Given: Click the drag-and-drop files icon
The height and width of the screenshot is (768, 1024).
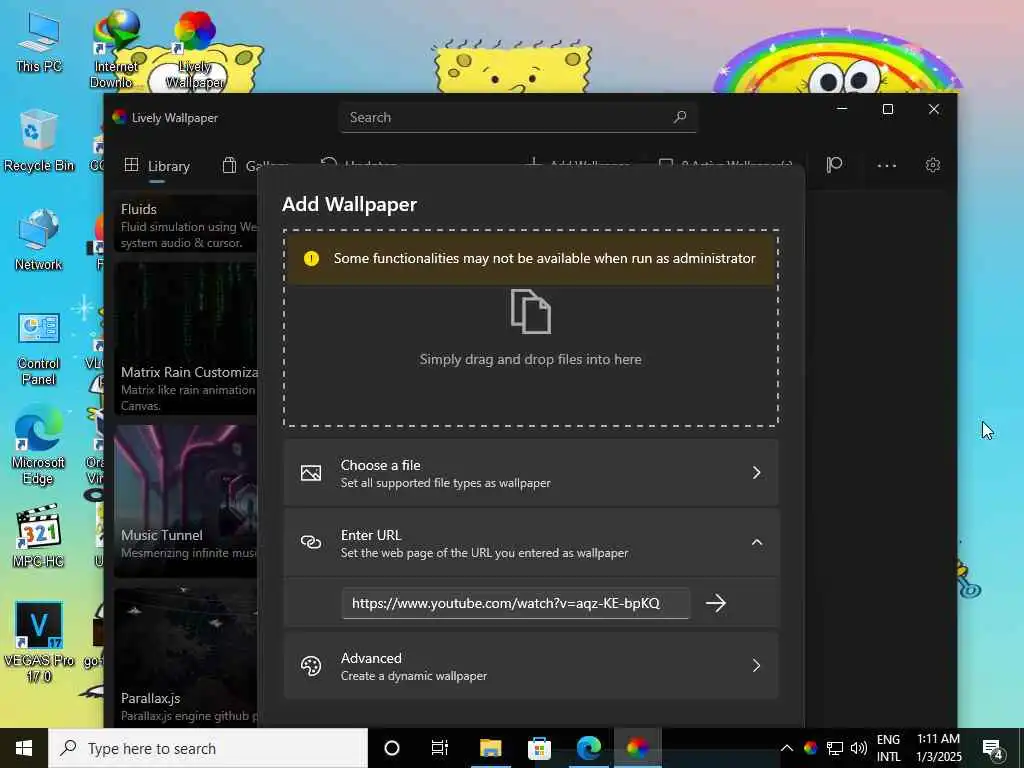Looking at the screenshot, I should (530, 312).
